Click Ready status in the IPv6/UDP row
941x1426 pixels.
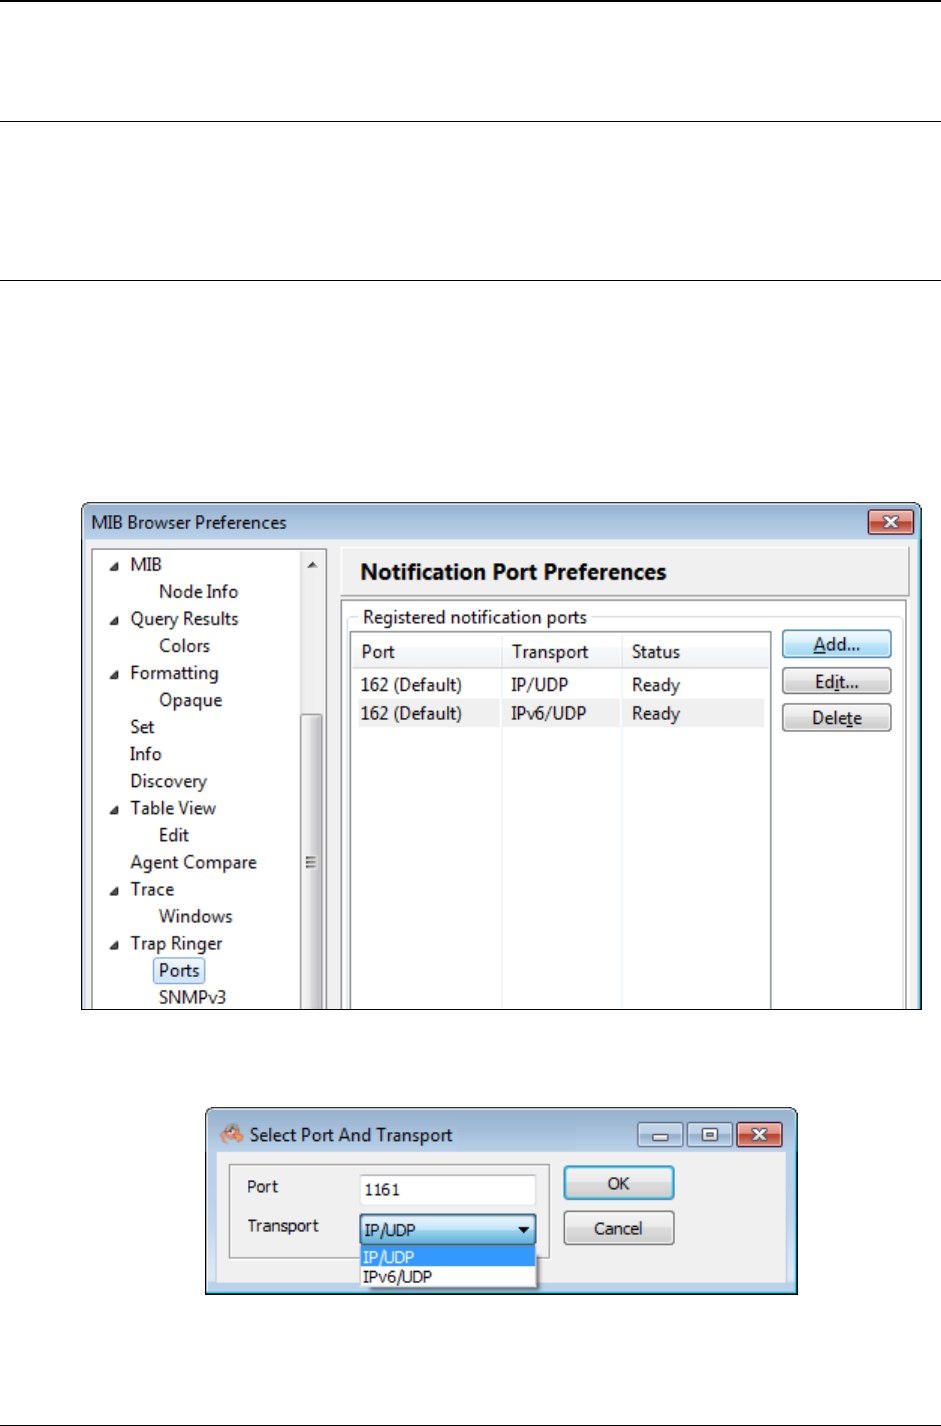point(656,713)
